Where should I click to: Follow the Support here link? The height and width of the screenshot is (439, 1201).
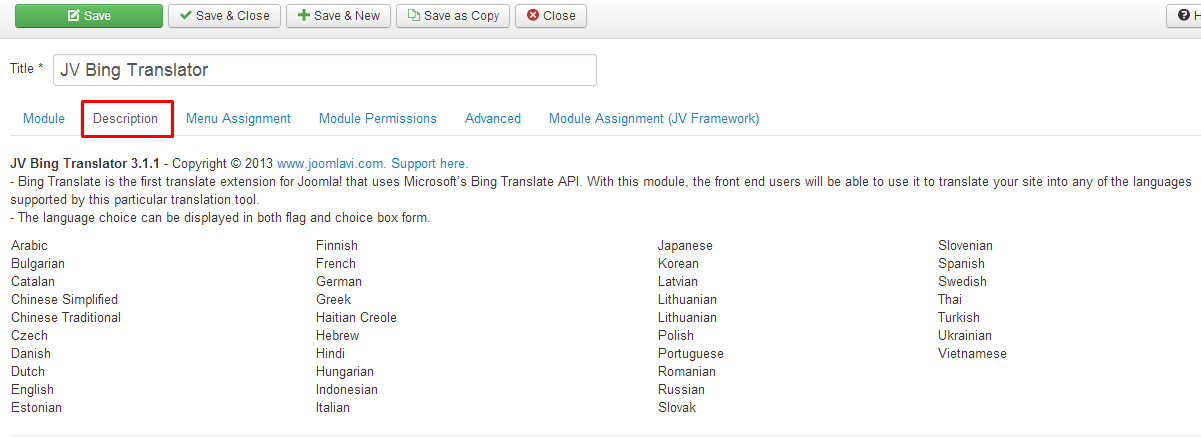(x=429, y=163)
